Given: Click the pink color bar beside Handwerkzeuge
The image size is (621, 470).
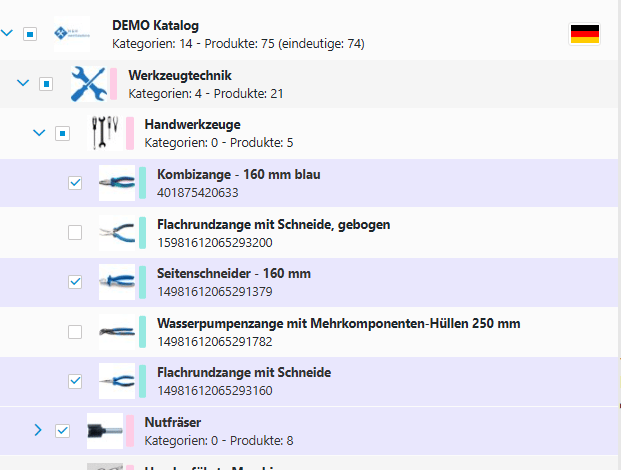Looking at the screenshot, I should click(130, 133).
